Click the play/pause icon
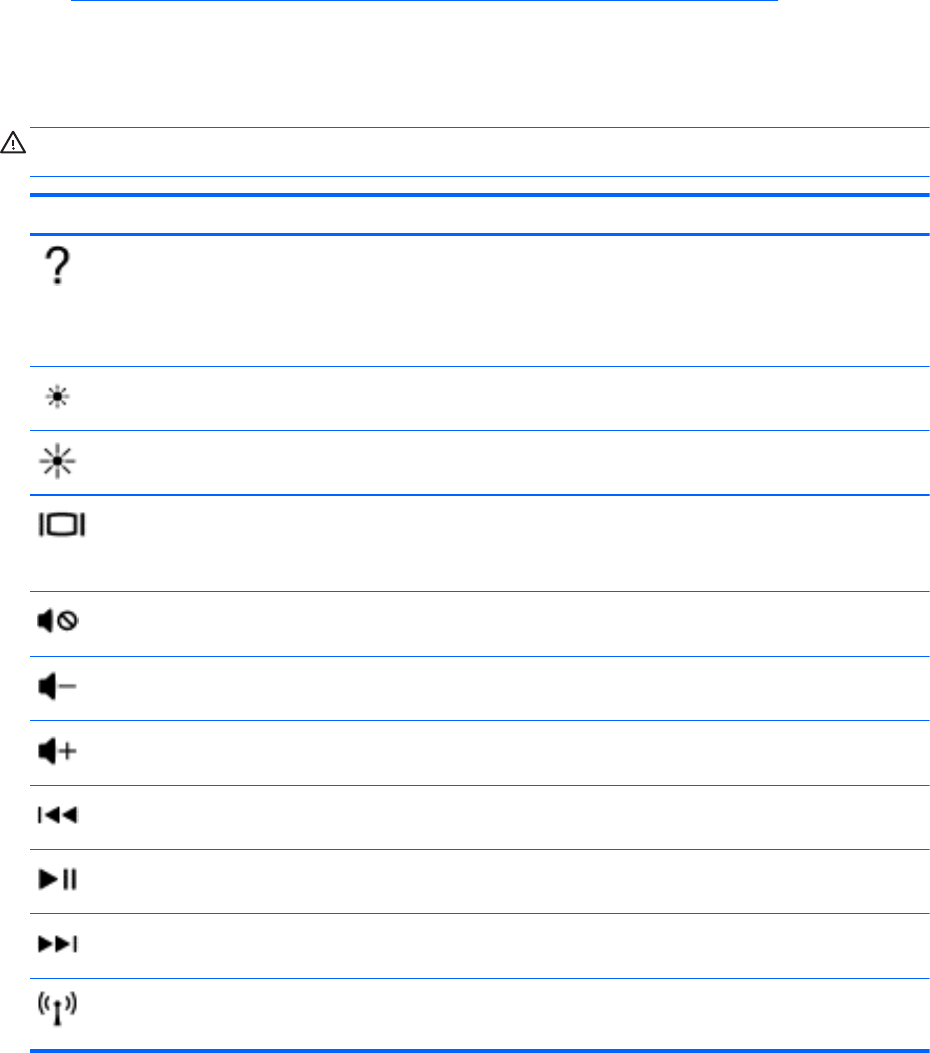Screen dimensions: 930x1053 click(61, 880)
